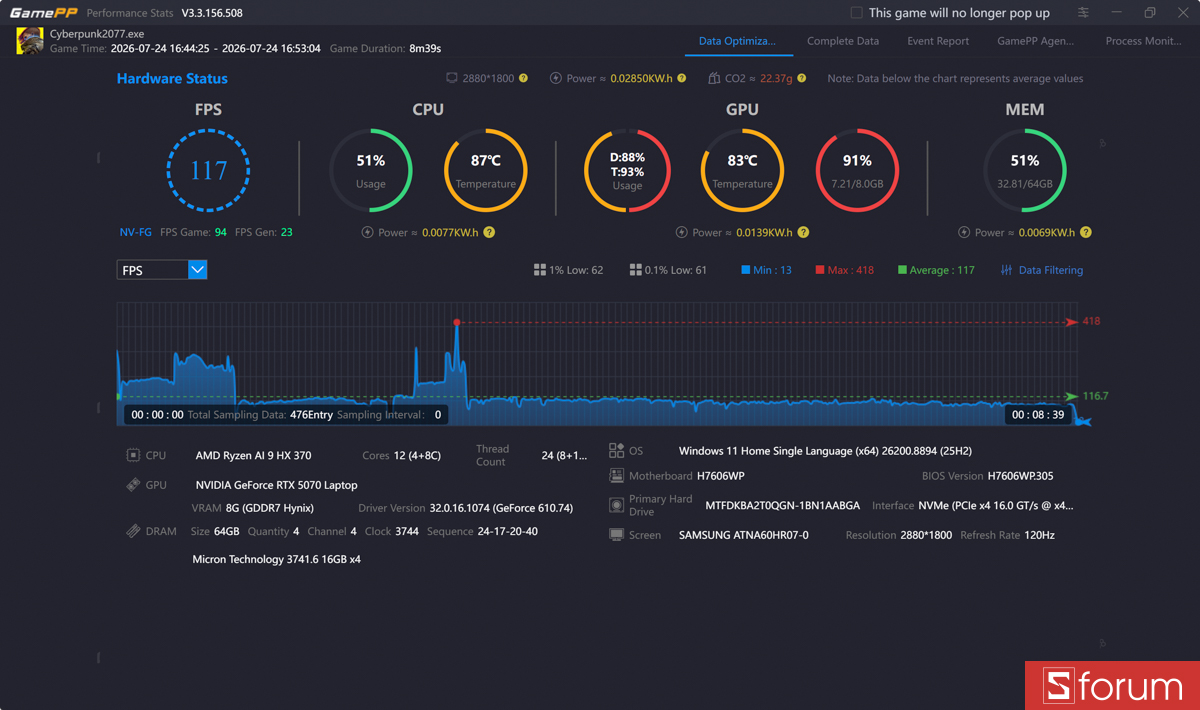
Task: Click the 'Micron Technology 3741.6 16GB x4' text
Action: (276, 559)
